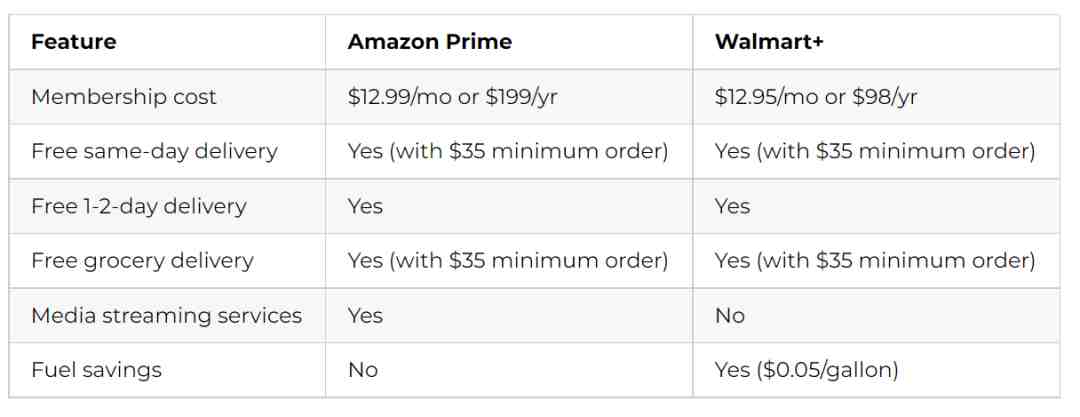Select the Free same-day delivery label

(154, 151)
